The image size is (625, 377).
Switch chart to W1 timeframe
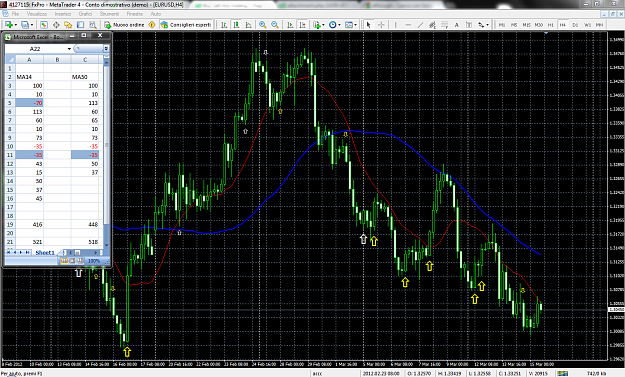click(x=587, y=25)
